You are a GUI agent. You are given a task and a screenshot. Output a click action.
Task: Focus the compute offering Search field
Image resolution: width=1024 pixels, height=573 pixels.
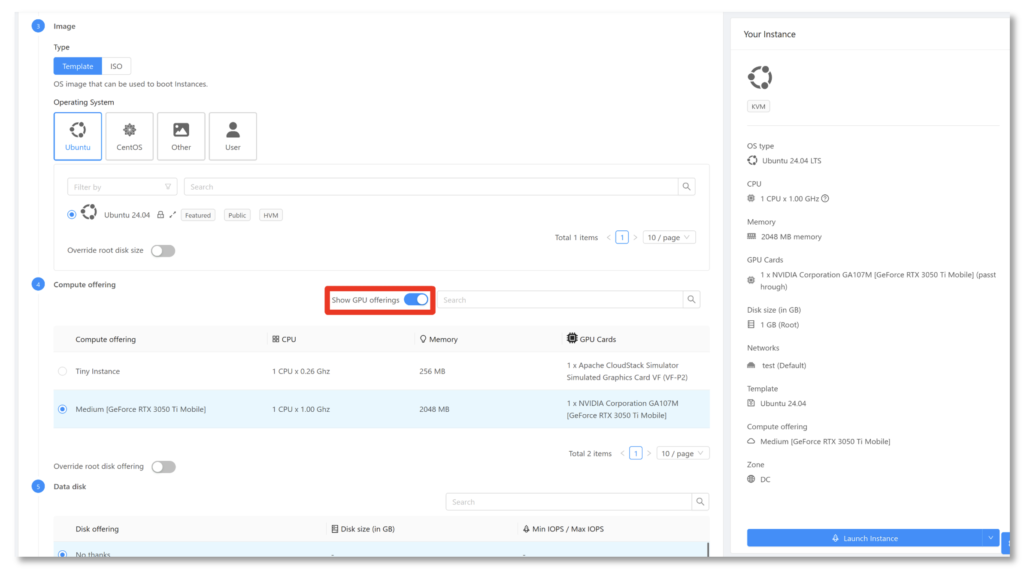pyautogui.click(x=560, y=300)
